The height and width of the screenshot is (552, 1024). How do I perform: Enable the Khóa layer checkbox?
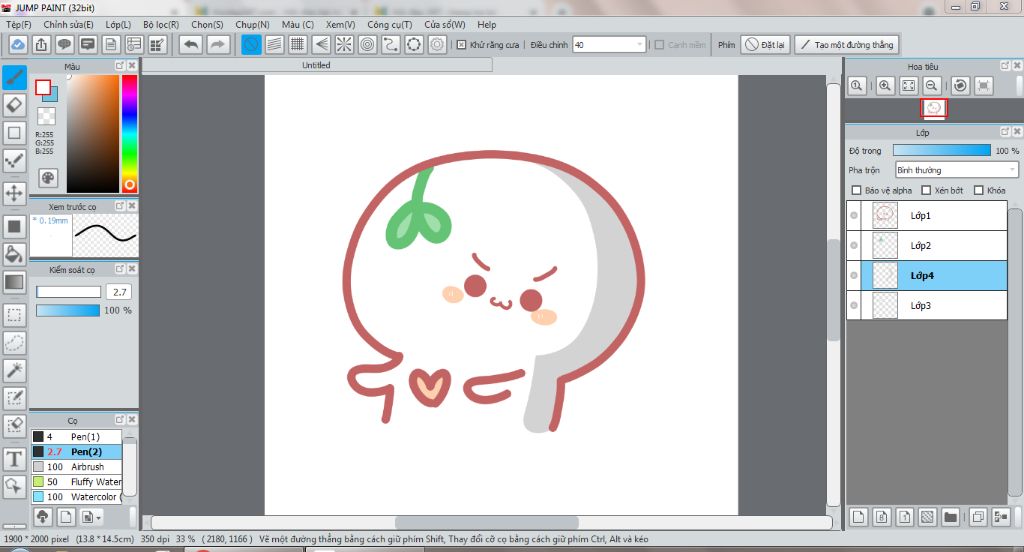coord(978,190)
